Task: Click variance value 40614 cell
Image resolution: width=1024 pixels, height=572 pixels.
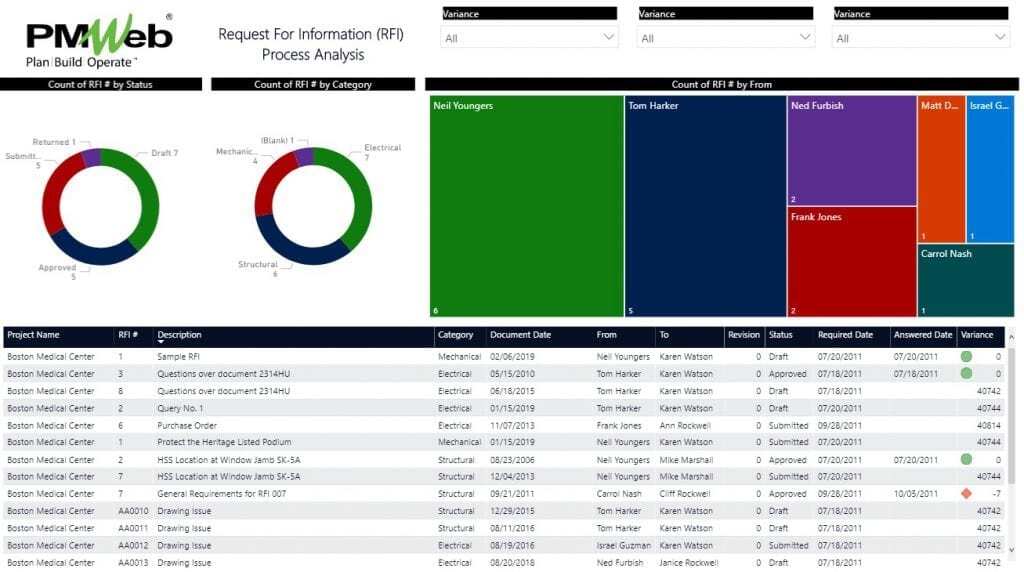Action: 989,425
